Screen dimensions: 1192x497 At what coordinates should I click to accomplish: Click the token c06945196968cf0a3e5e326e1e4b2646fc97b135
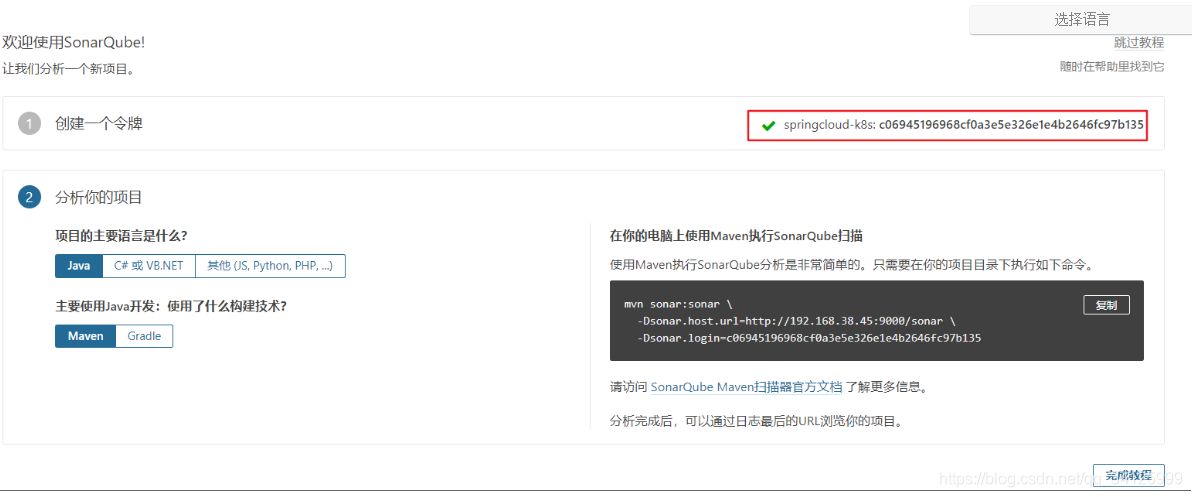[x=1011, y=125]
